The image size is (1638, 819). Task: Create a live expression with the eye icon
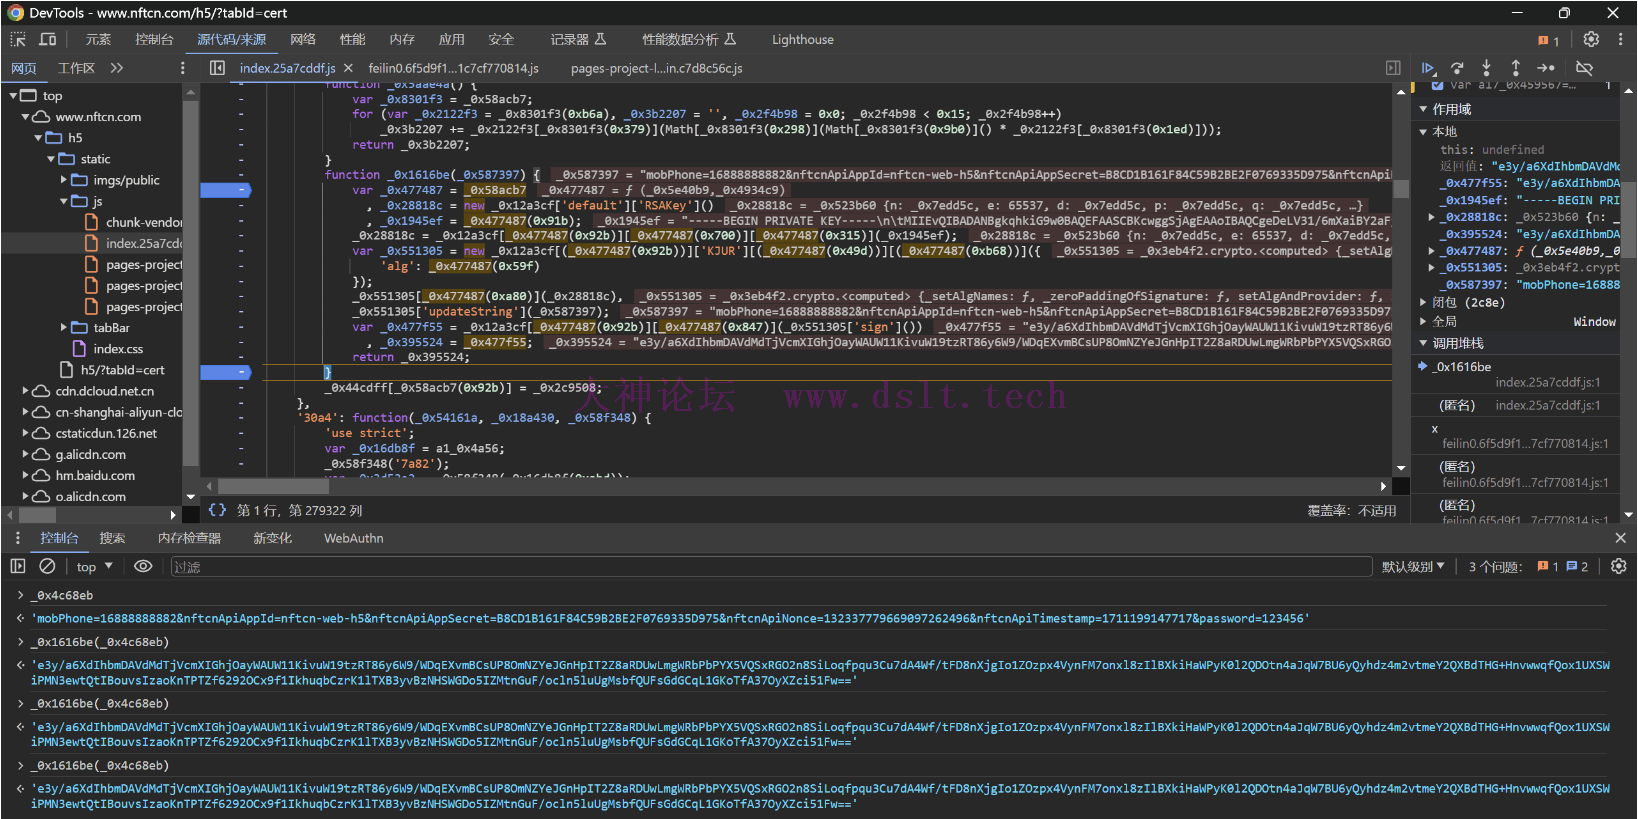pyautogui.click(x=143, y=566)
